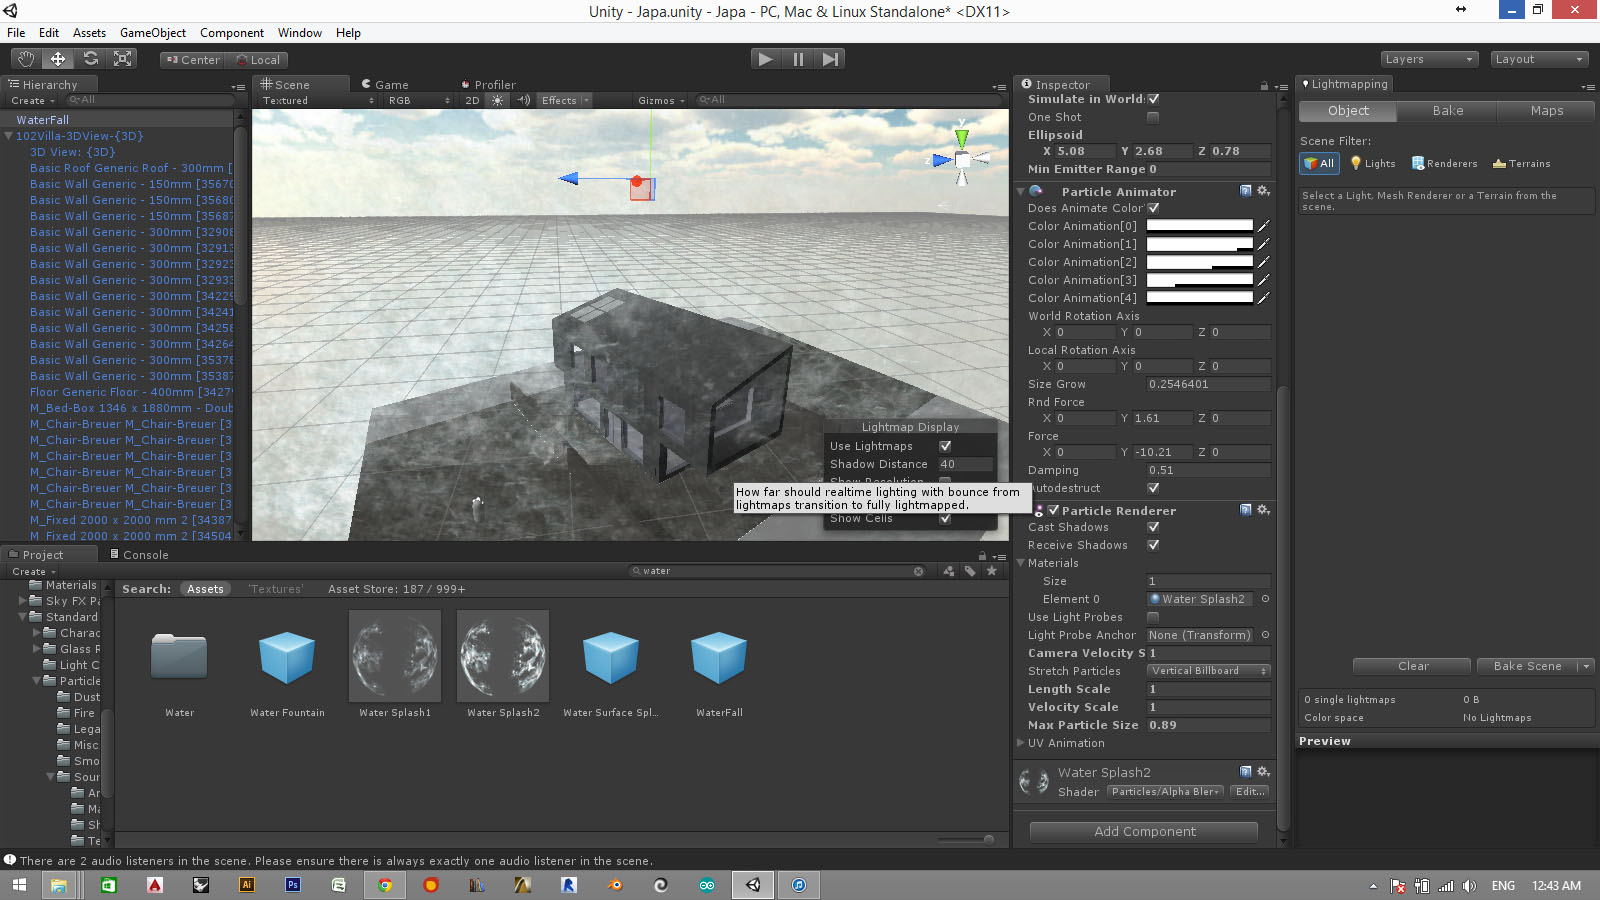Save search star icon in Project
This screenshot has height=900, width=1600.
click(991, 571)
